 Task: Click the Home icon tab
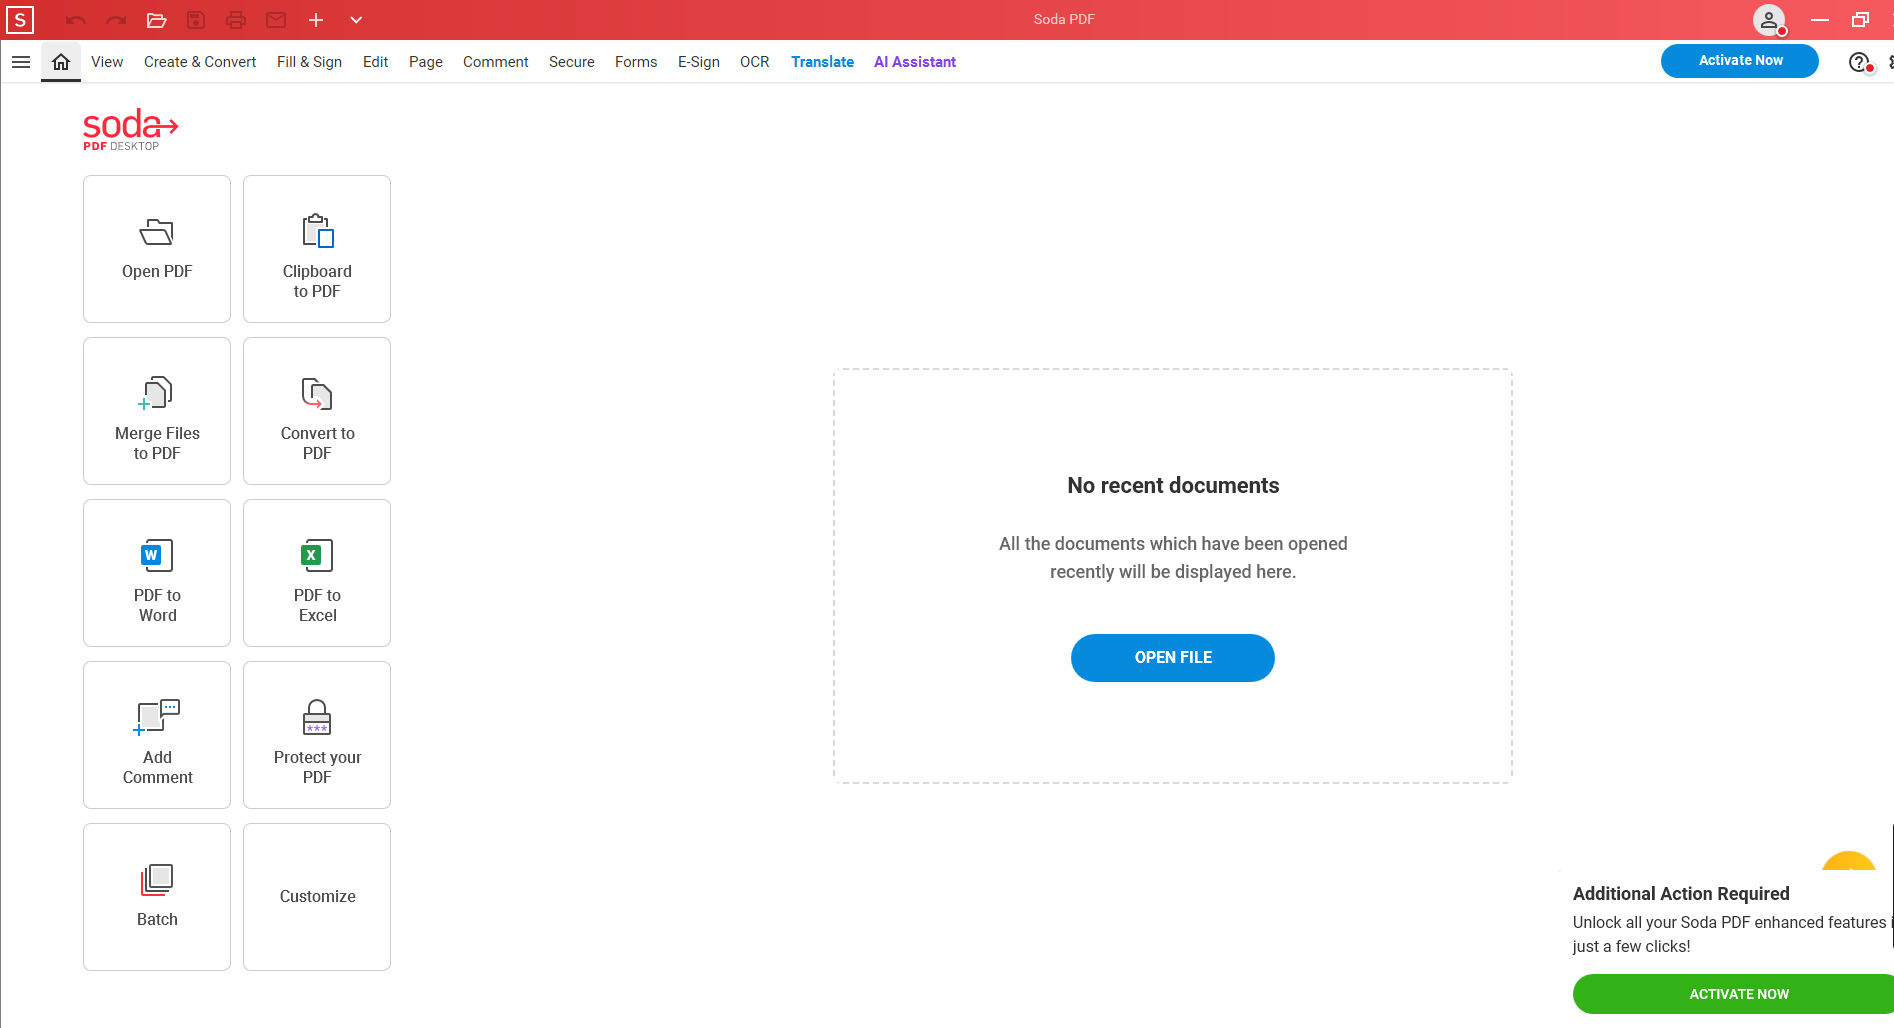tap(61, 62)
